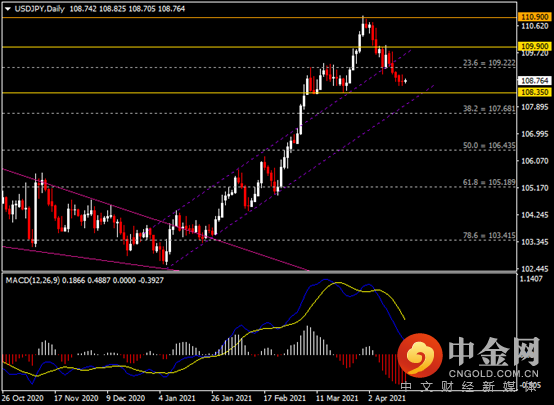Select Fibonacci 23.6 = 109.222 label
The width and height of the screenshot is (554, 405).
point(489,63)
